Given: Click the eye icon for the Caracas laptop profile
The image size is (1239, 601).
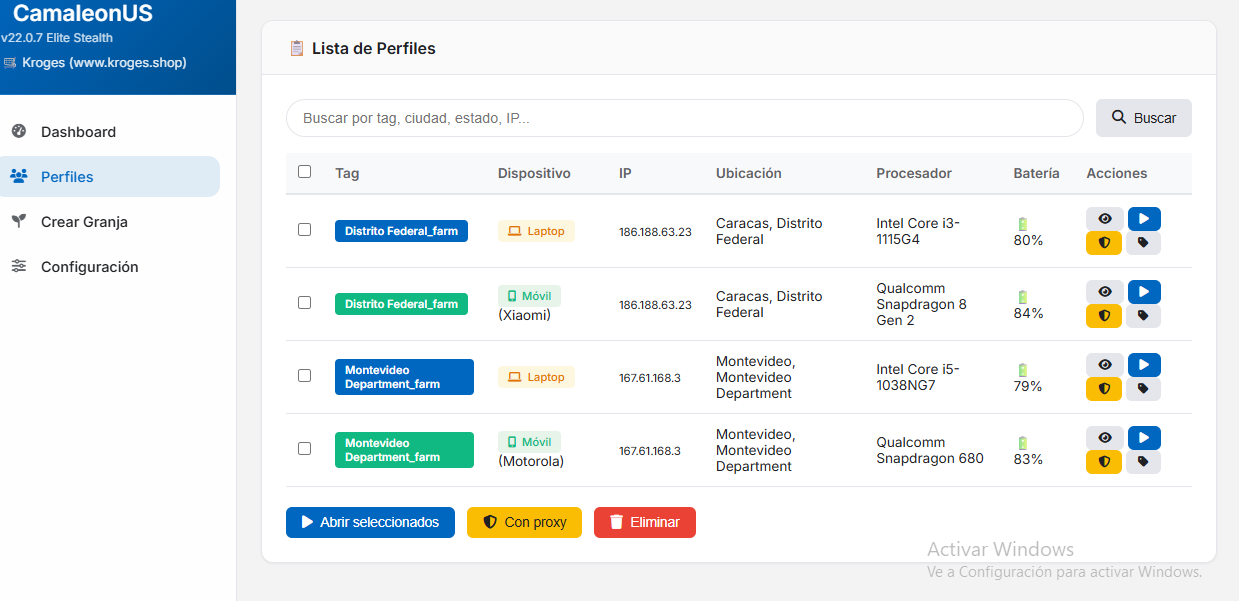Looking at the screenshot, I should coord(1104,219).
